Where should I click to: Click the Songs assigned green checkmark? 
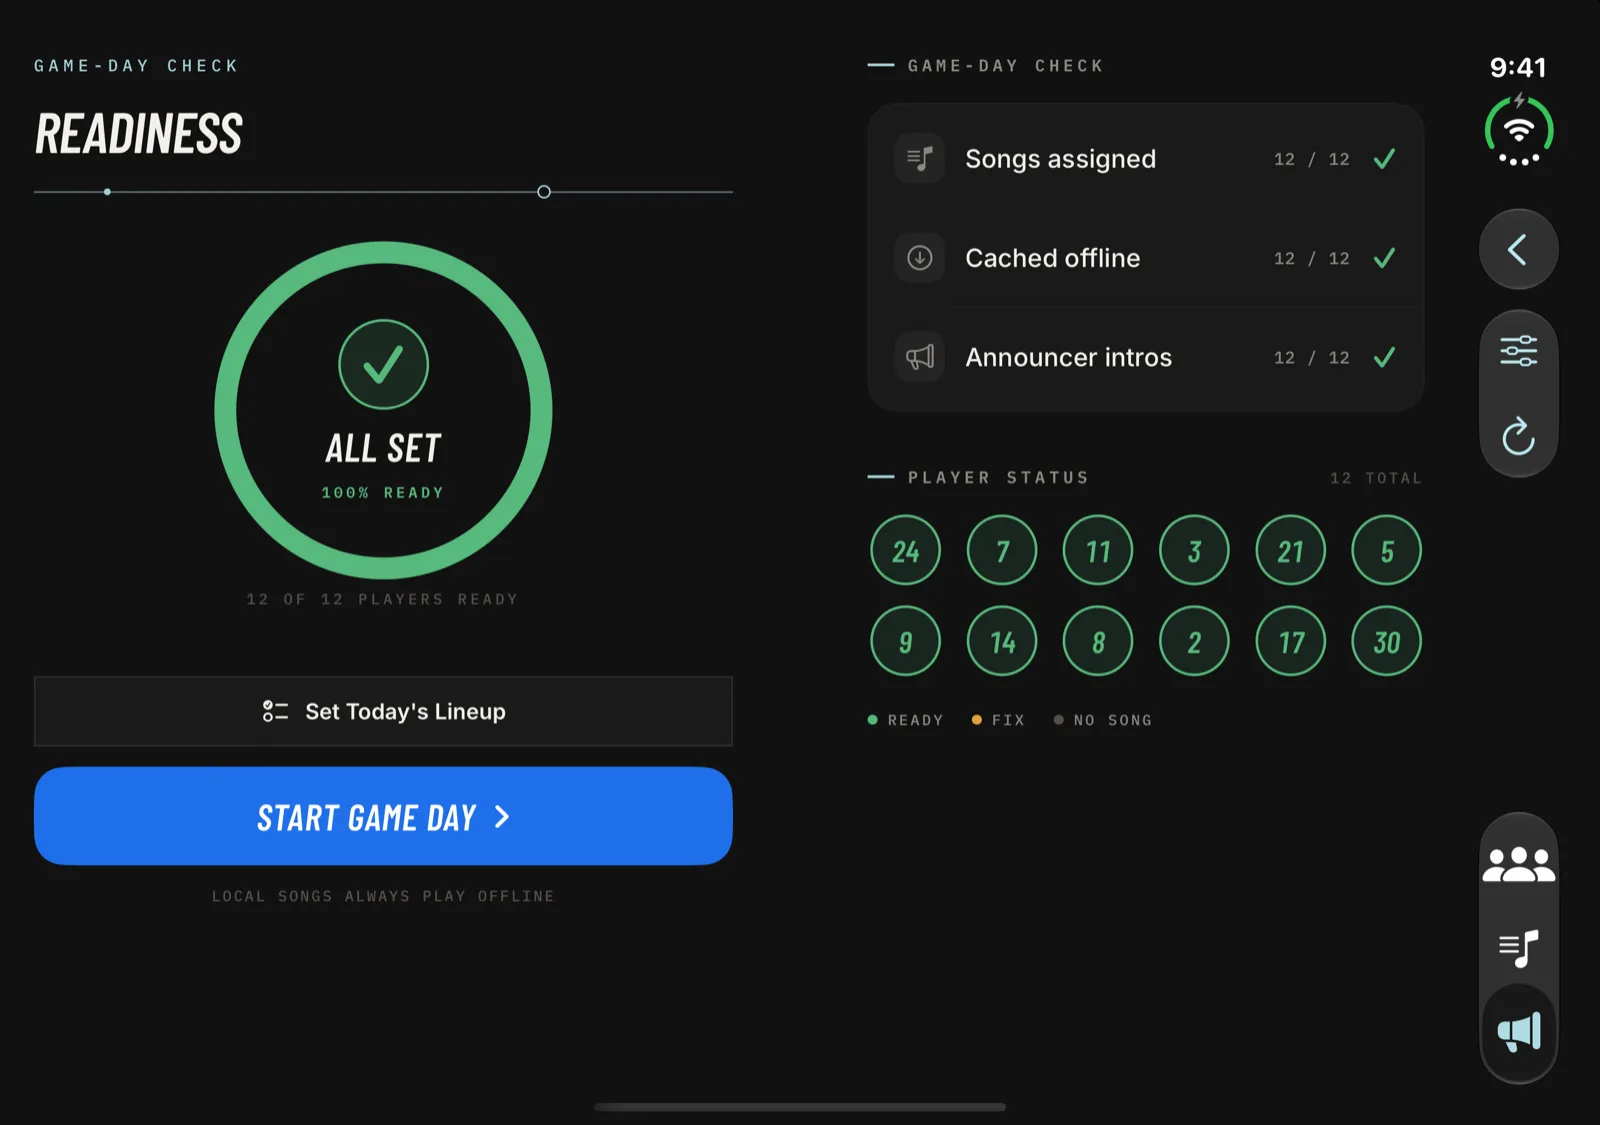[x=1384, y=159]
